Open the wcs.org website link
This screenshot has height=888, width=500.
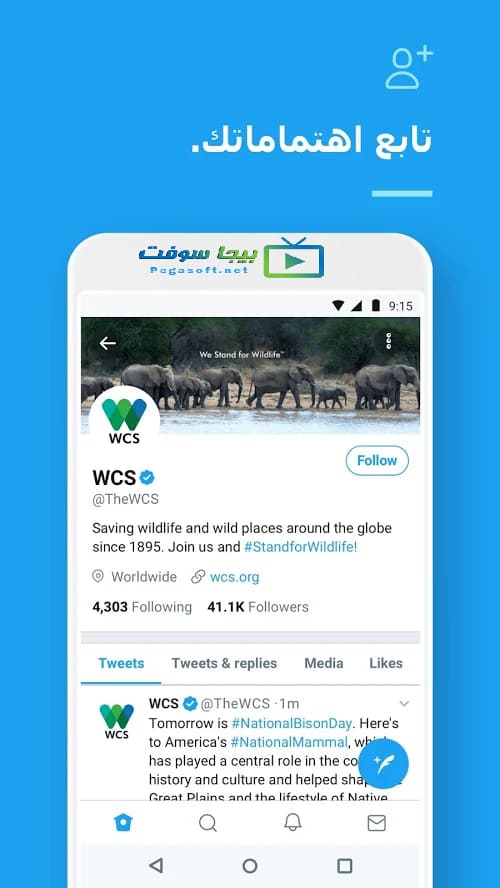pyautogui.click(x=234, y=577)
